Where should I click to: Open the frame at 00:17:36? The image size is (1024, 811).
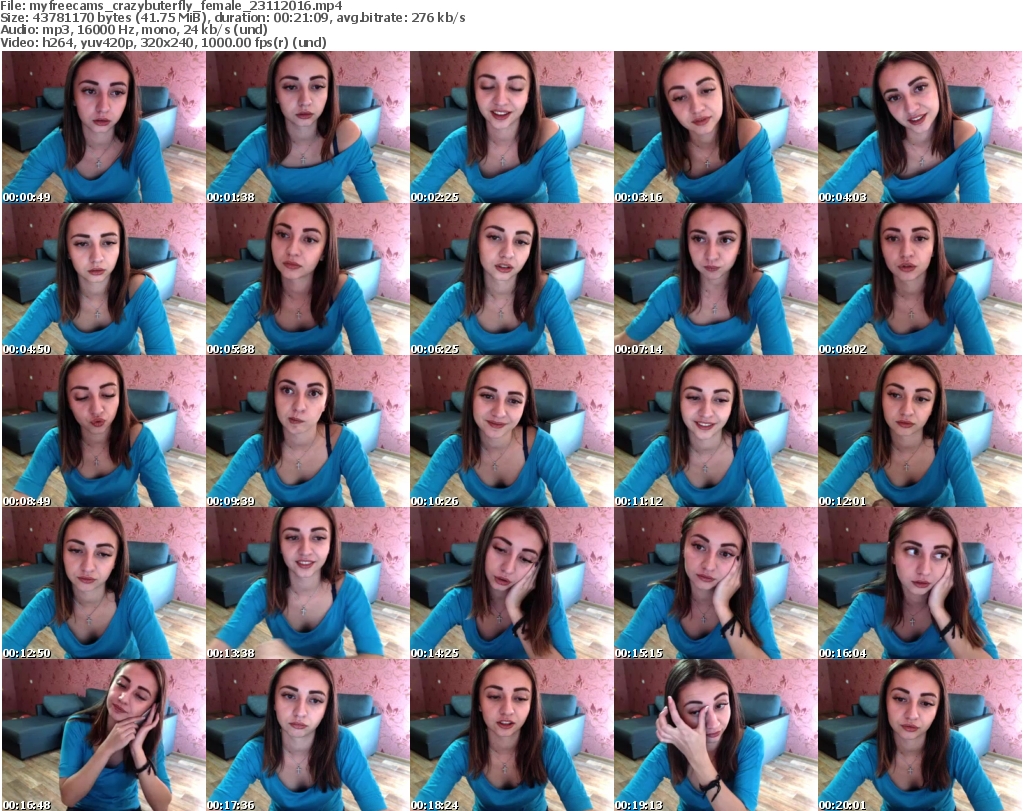pos(308,735)
